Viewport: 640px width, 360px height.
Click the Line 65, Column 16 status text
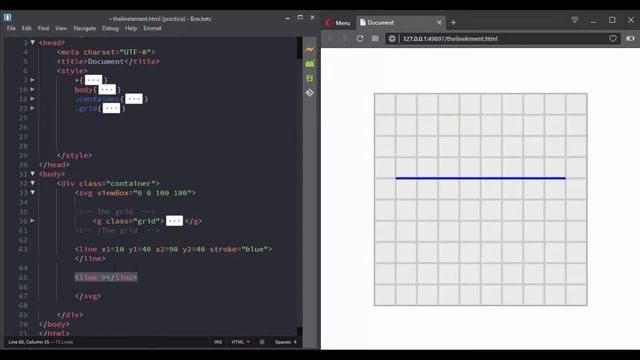pos(29,342)
